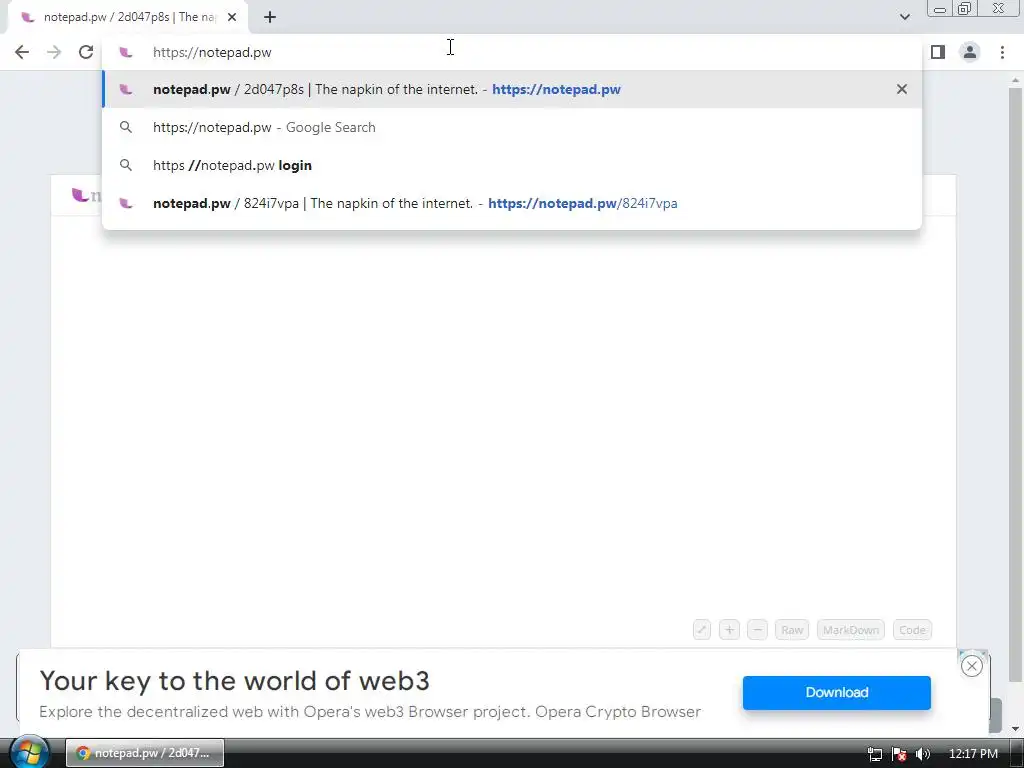Go back with the browser back arrow
The width and height of the screenshot is (1024, 768).
(22, 52)
